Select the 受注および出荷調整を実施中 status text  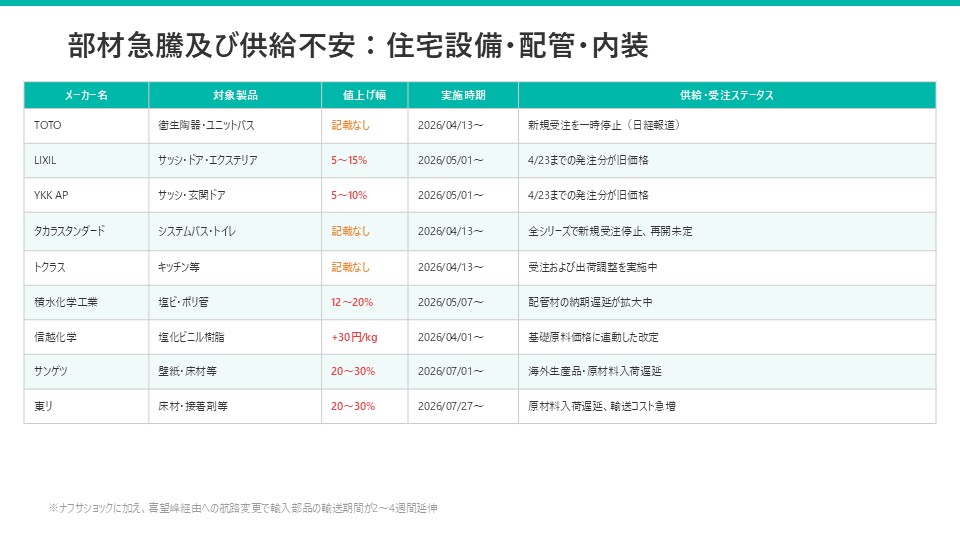[593, 268]
